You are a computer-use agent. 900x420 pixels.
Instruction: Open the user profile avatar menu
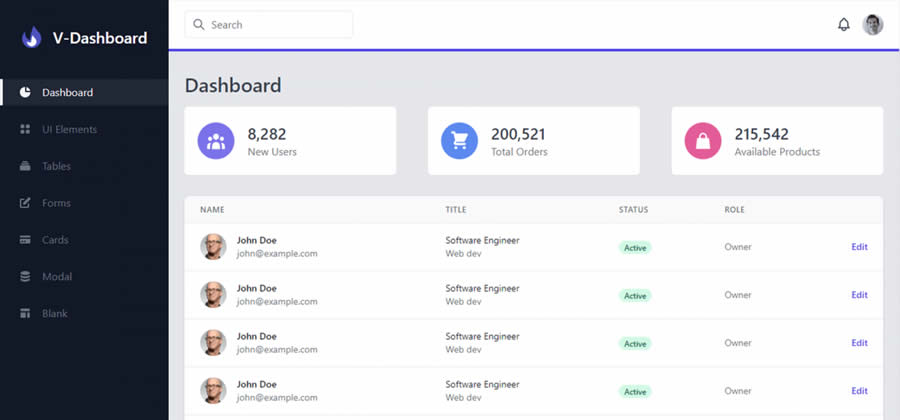tap(873, 25)
